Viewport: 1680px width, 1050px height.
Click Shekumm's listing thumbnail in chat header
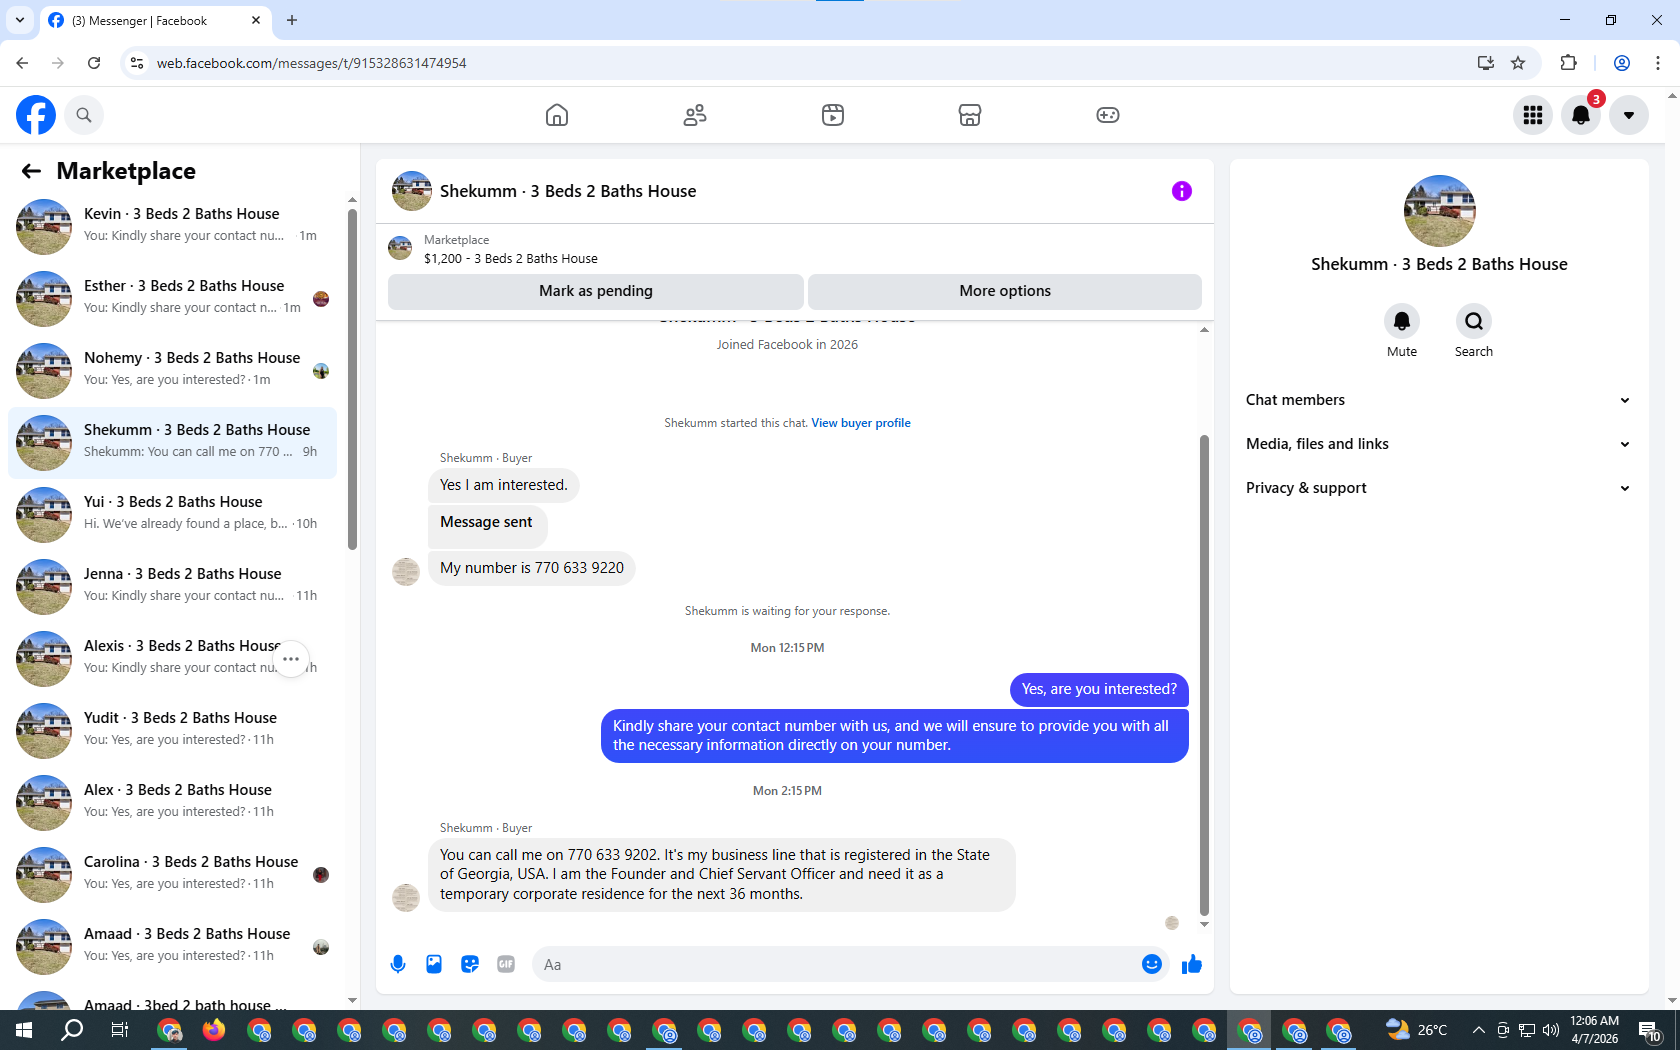tap(412, 191)
